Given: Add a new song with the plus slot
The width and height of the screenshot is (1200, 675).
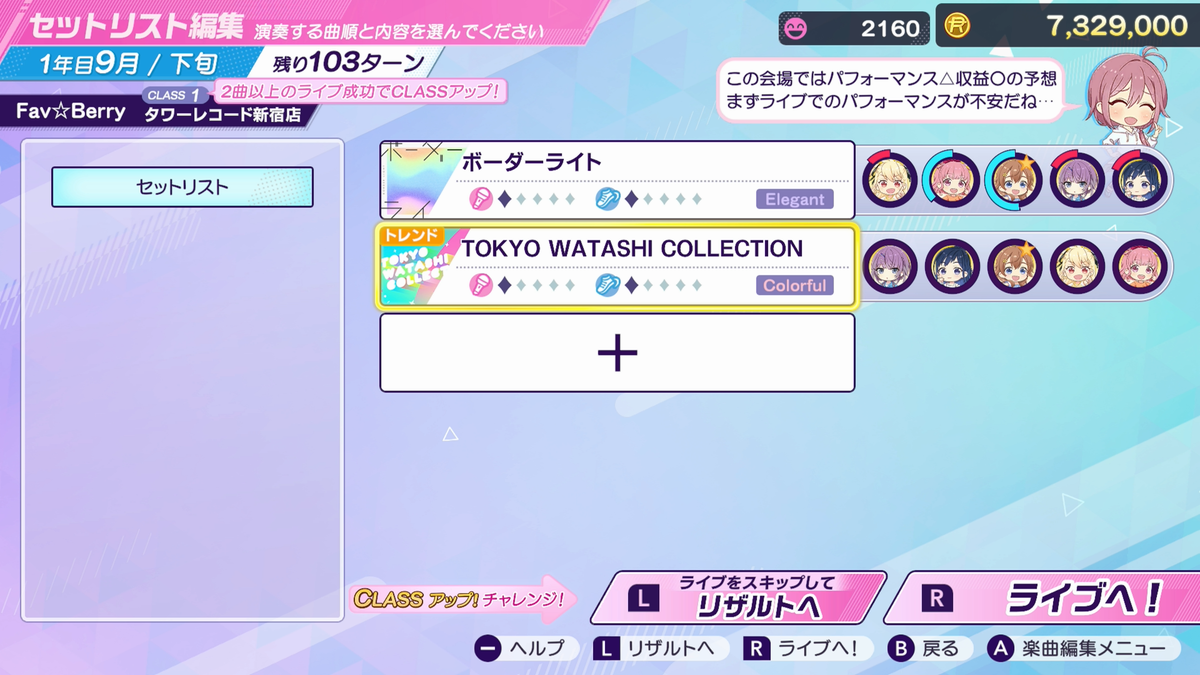Looking at the screenshot, I should coord(617,353).
